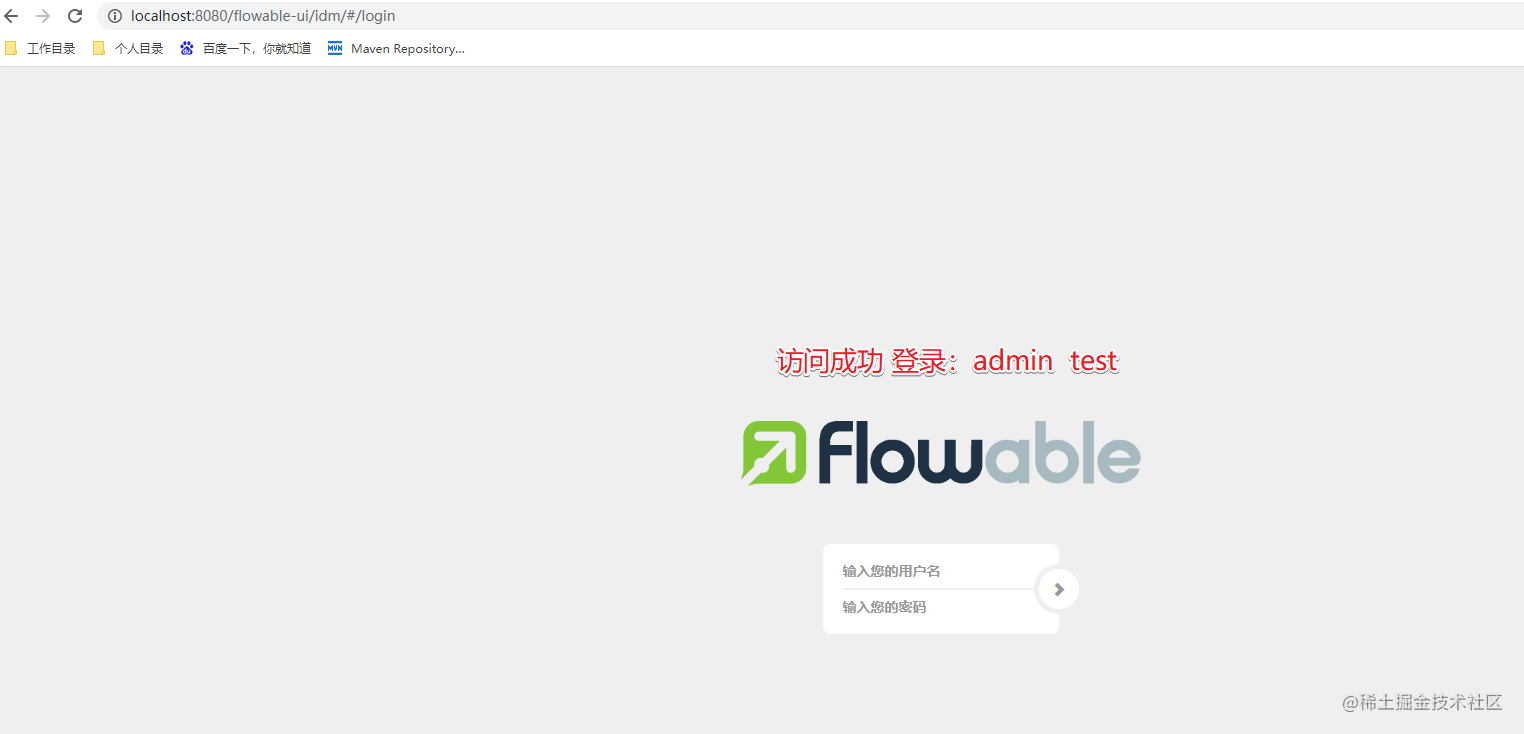Screen dimensions: 1524x734
Task: Click the red 'admin' word in annotation
Action: point(1013,361)
